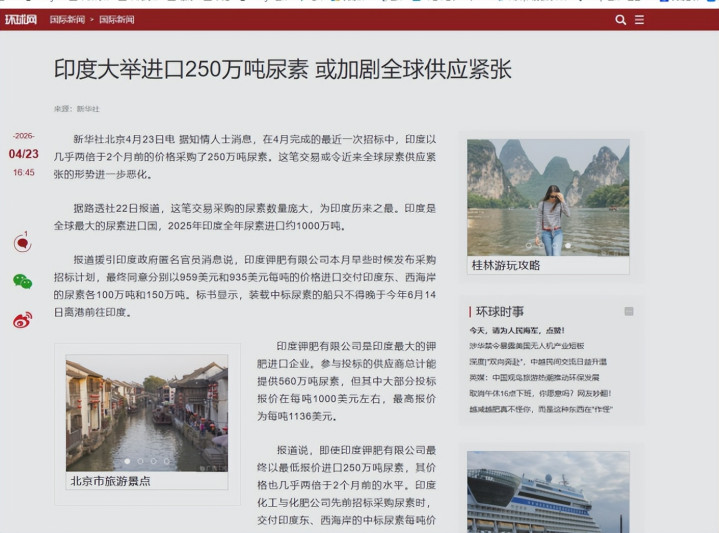Click the paragraph beginning 报道援引印度政府匿名官员

[x=245, y=286]
